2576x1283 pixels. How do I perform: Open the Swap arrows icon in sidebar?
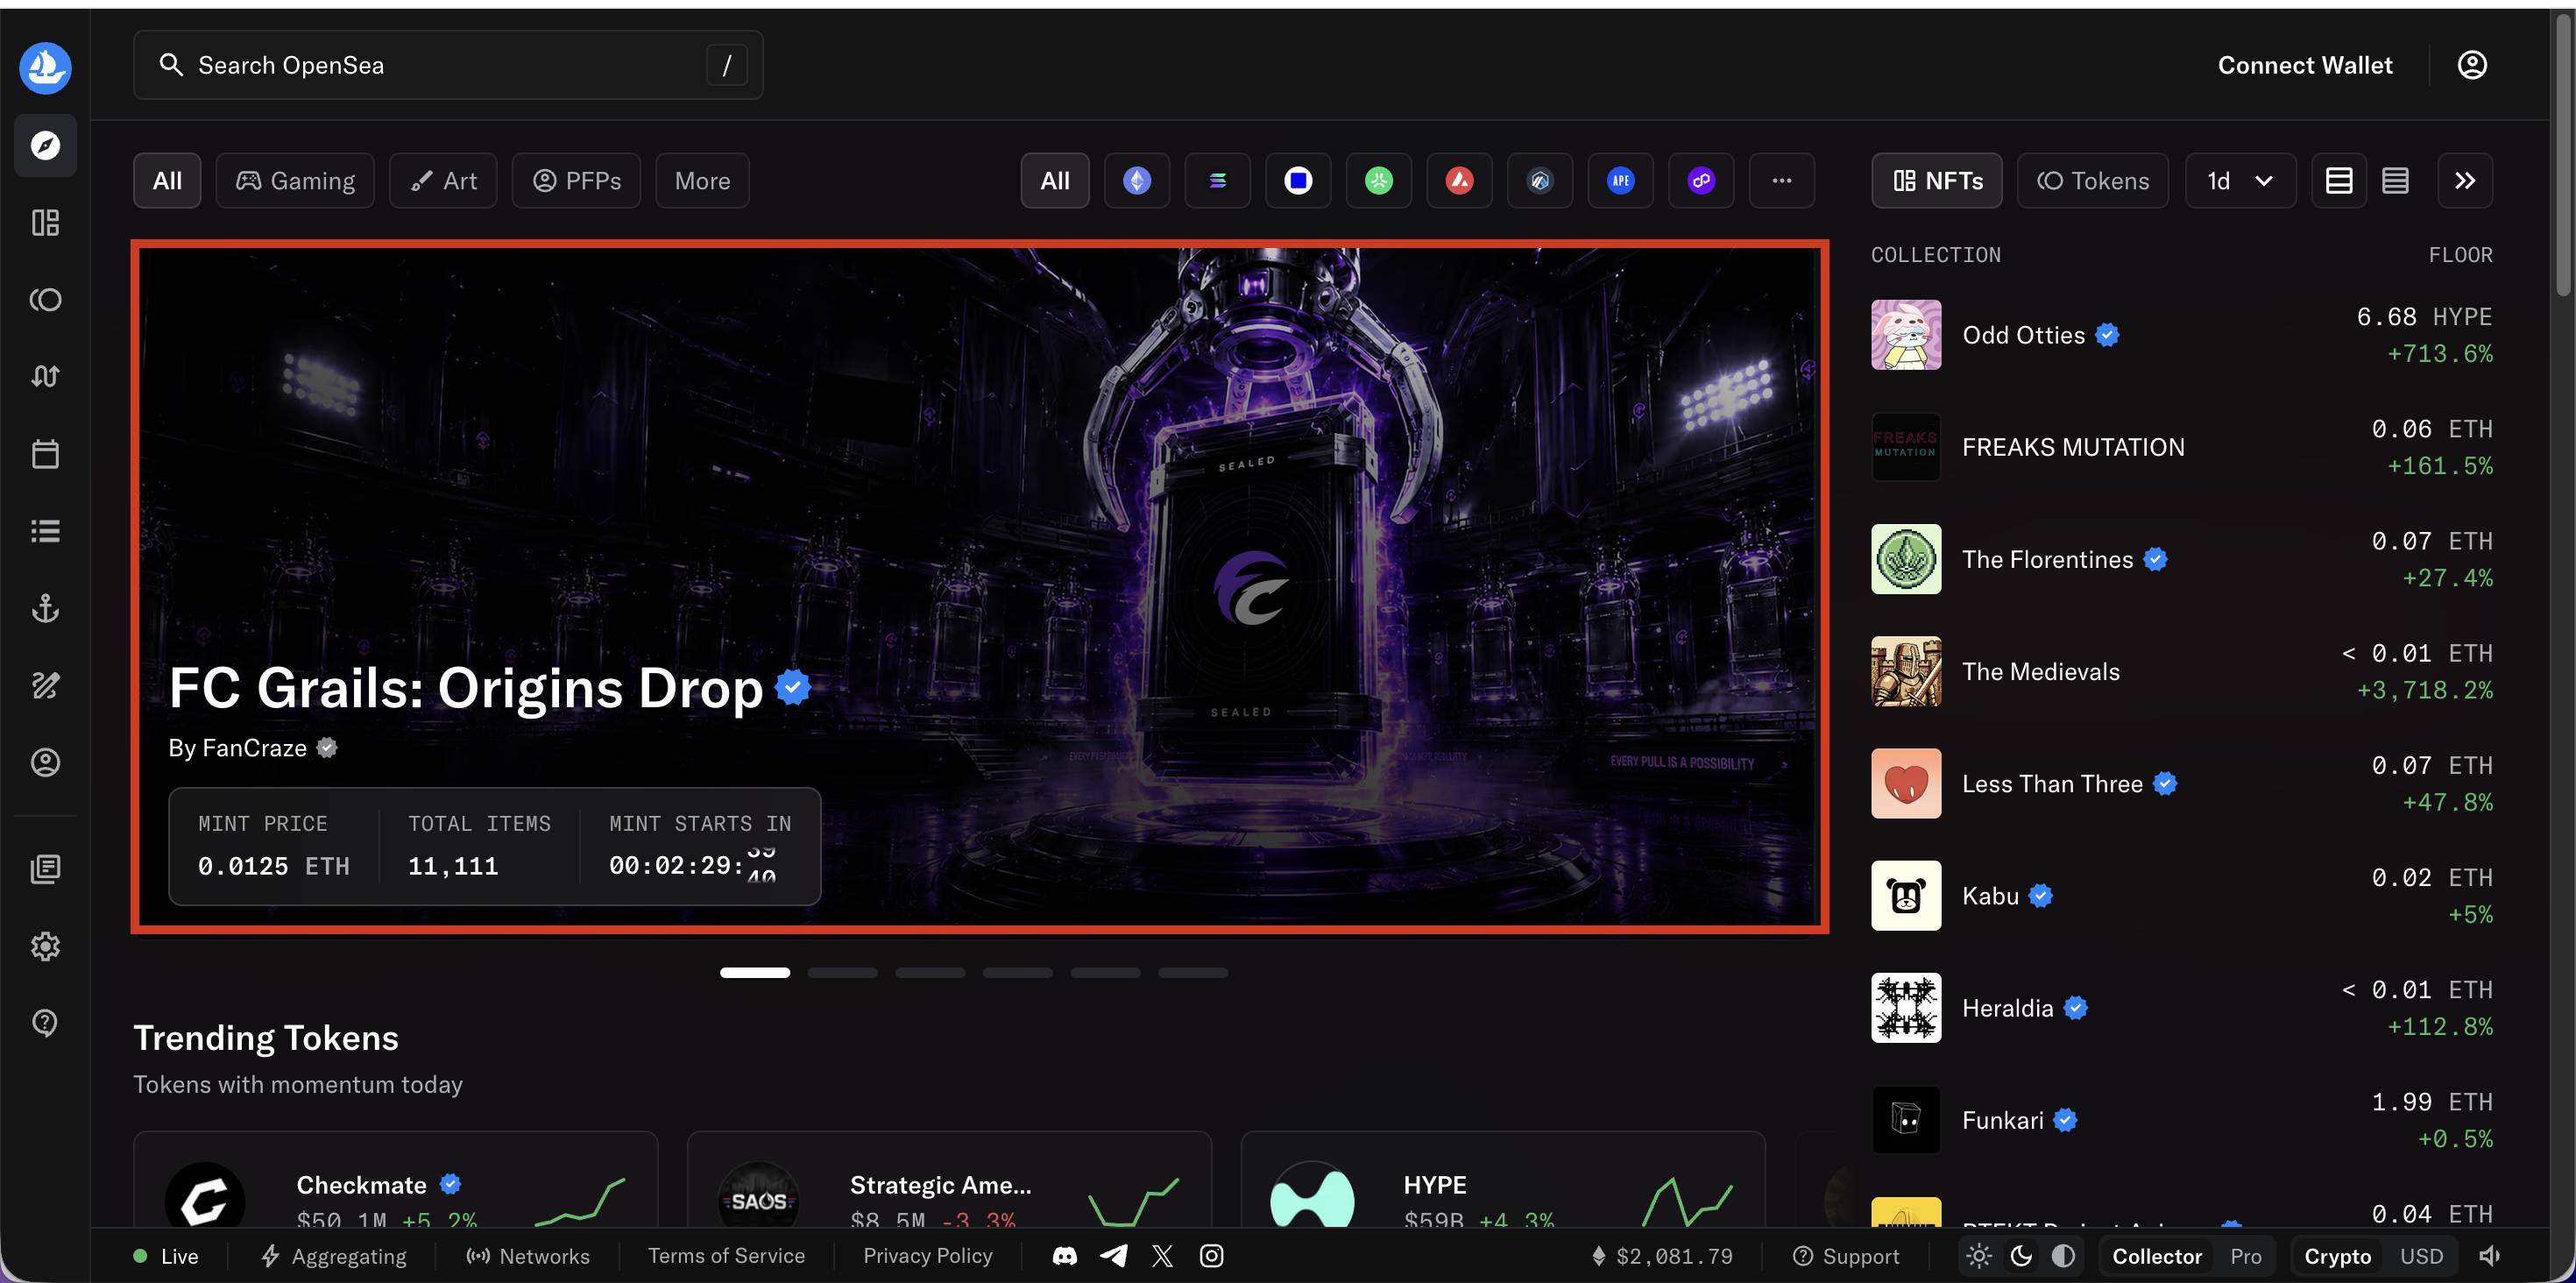click(x=45, y=376)
